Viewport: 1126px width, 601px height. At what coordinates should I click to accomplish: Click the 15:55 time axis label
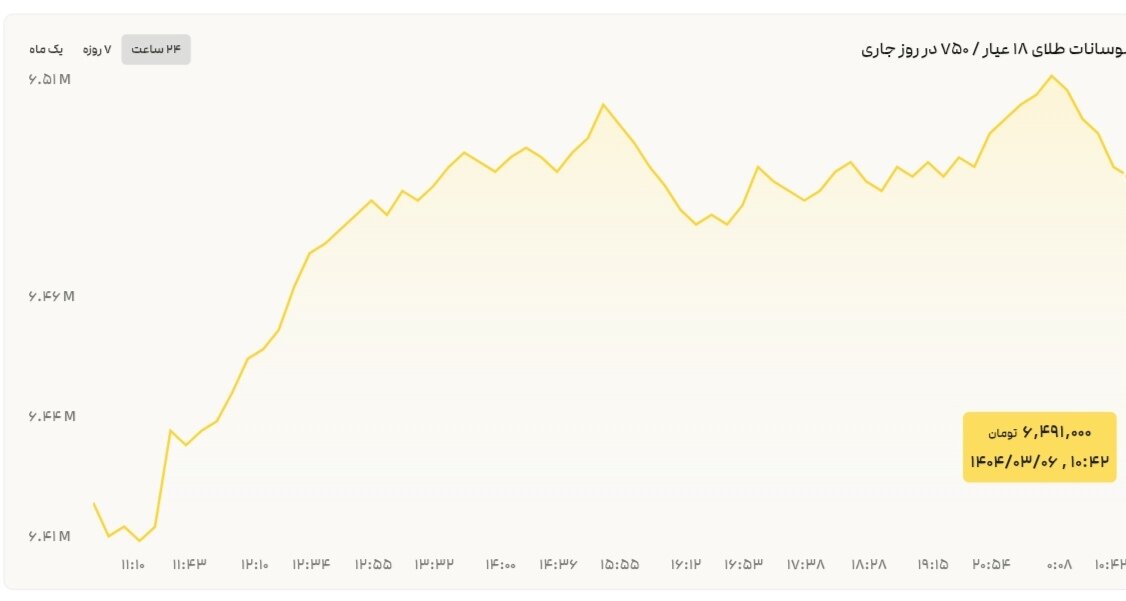tap(620, 565)
